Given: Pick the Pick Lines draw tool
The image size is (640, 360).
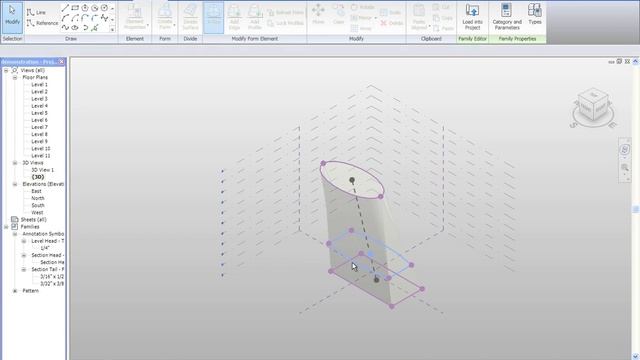Looking at the screenshot, I should click(x=95, y=28).
